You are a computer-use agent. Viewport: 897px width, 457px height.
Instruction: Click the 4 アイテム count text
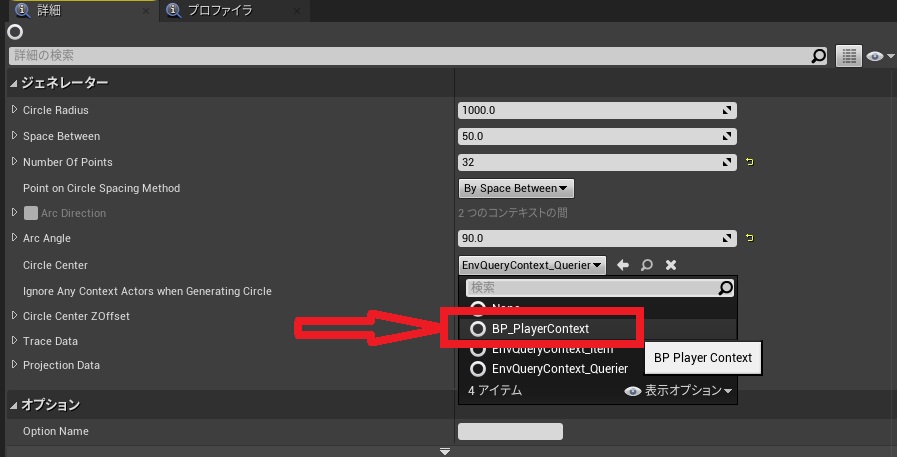click(495, 391)
